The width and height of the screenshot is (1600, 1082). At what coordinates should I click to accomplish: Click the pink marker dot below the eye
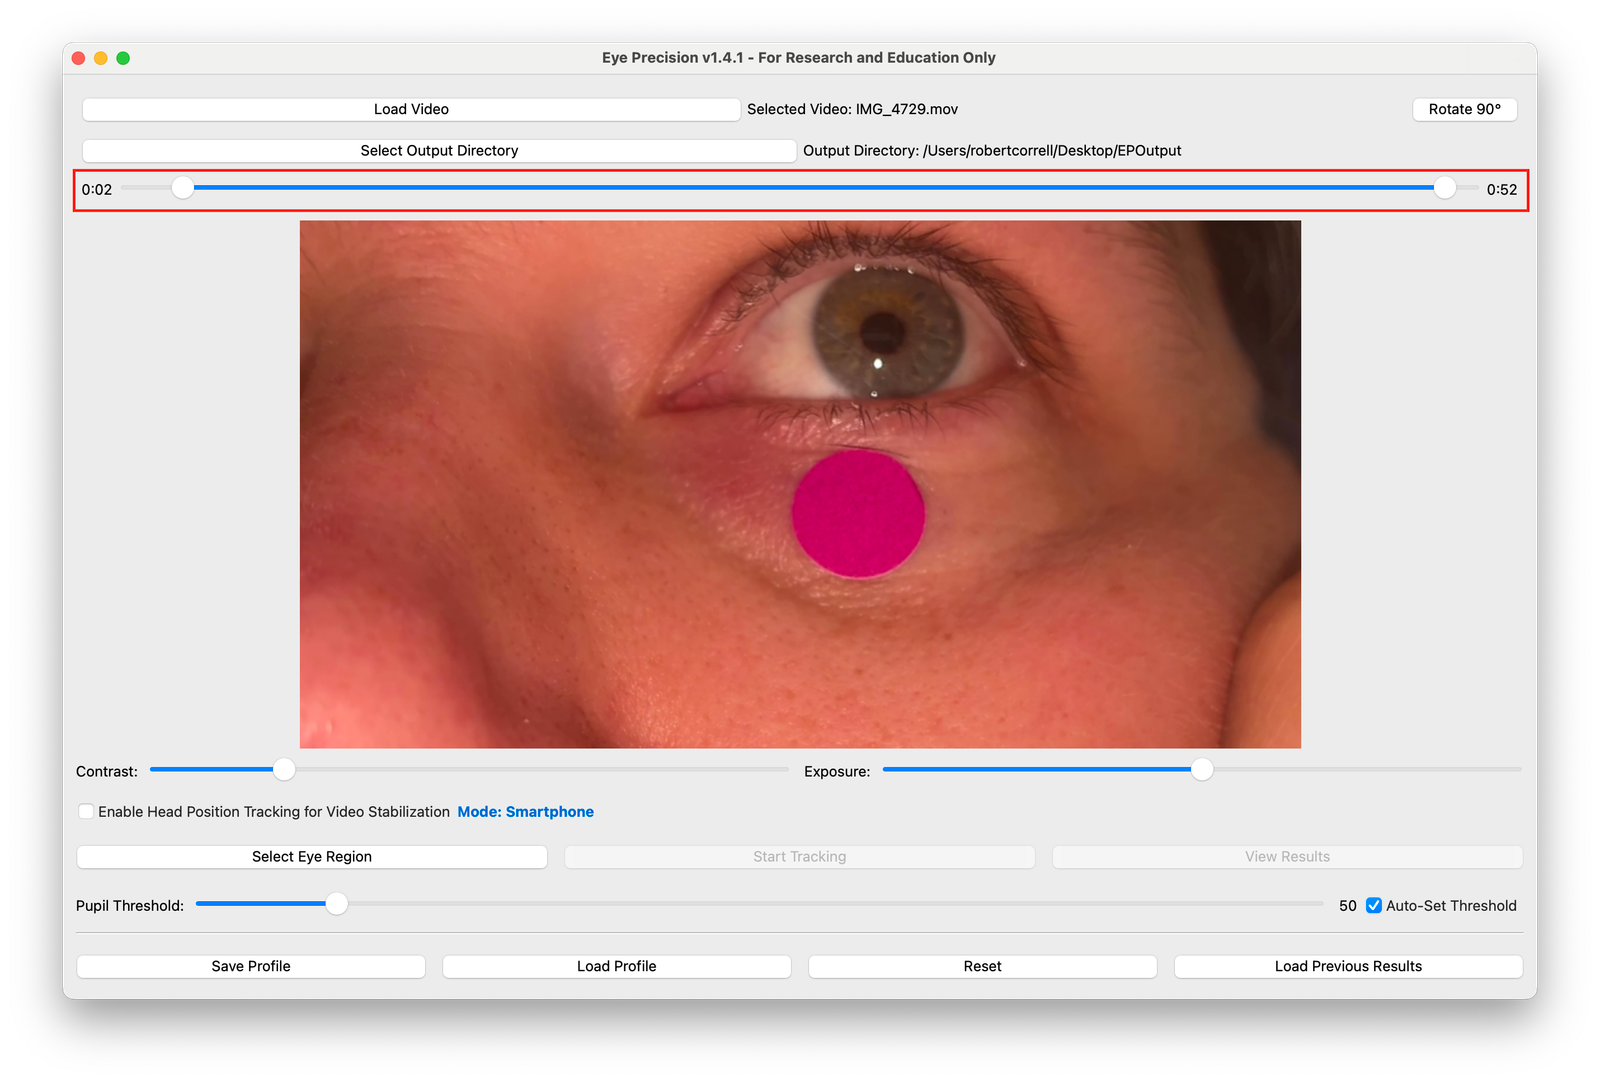tap(858, 513)
